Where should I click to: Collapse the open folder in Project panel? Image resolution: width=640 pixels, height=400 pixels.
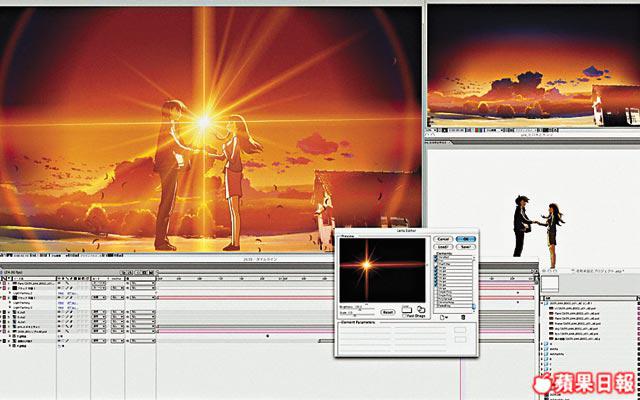coord(542,303)
